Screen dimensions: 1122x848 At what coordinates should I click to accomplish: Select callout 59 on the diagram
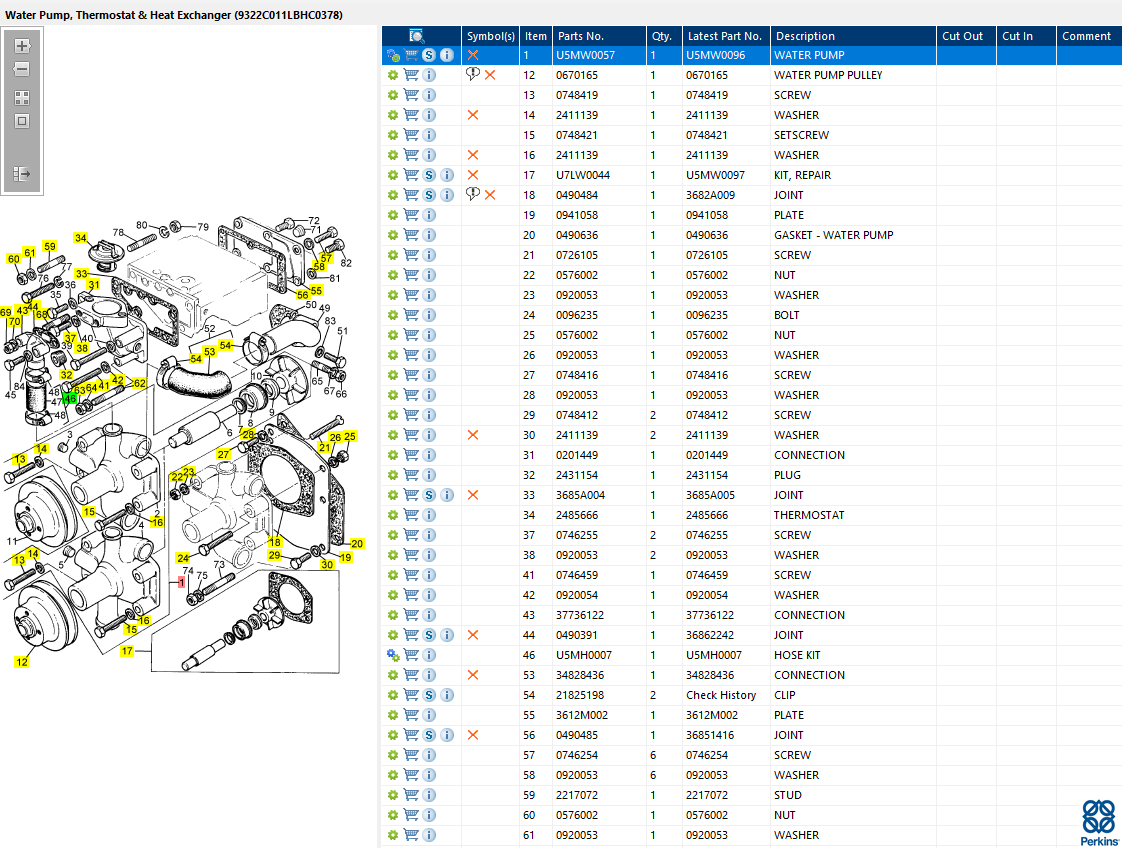(x=49, y=246)
